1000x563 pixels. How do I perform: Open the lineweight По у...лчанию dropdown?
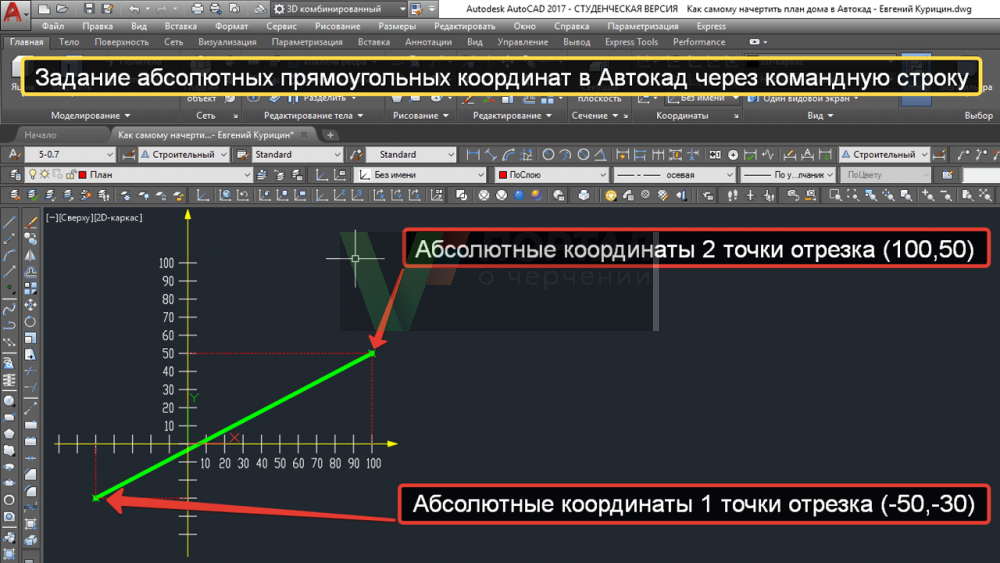(x=788, y=174)
